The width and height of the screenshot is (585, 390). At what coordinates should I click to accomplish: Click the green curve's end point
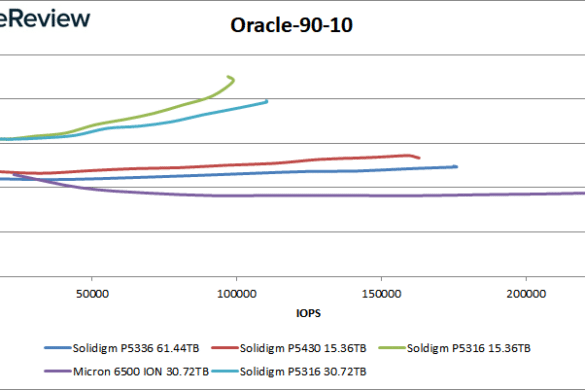point(229,77)
